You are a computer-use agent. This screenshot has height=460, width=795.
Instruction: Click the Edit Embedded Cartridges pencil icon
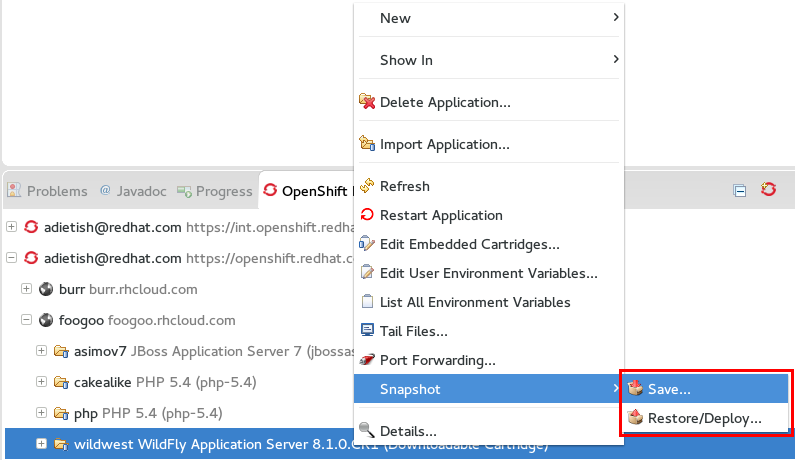pyautogui.click(x=367, y=243)
